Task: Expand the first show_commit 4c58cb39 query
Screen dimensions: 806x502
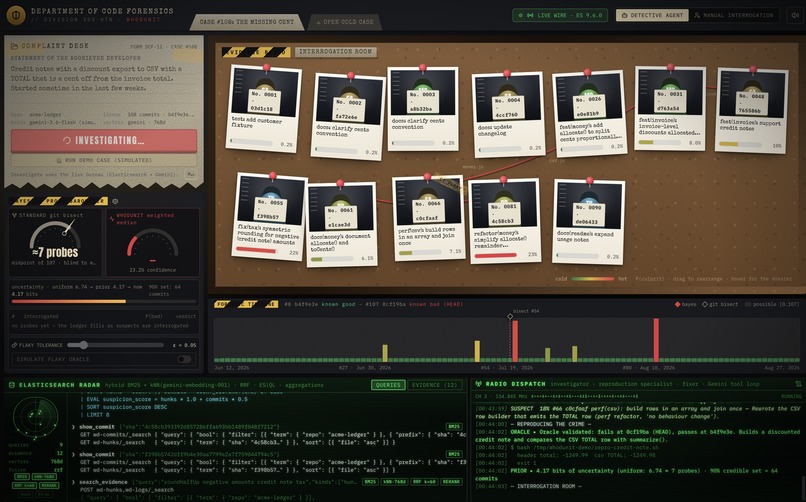Action: pyautogui.click(x=267, y=427)
